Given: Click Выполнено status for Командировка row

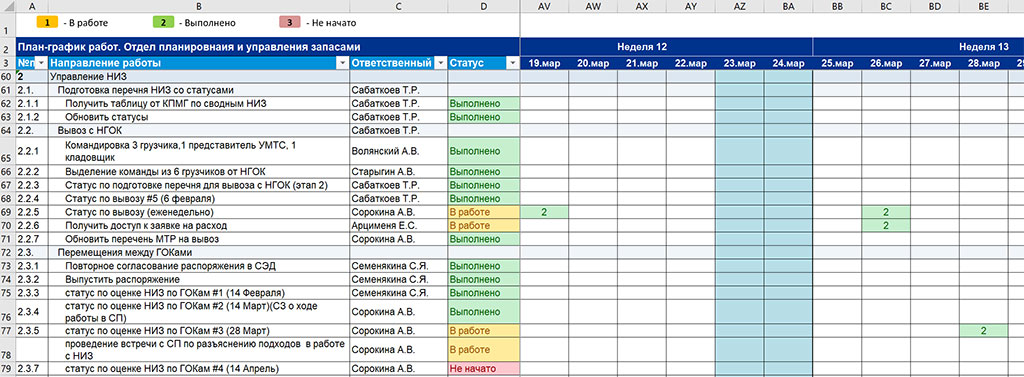Looking at the screenshot, I should click(x=483, y=151).
